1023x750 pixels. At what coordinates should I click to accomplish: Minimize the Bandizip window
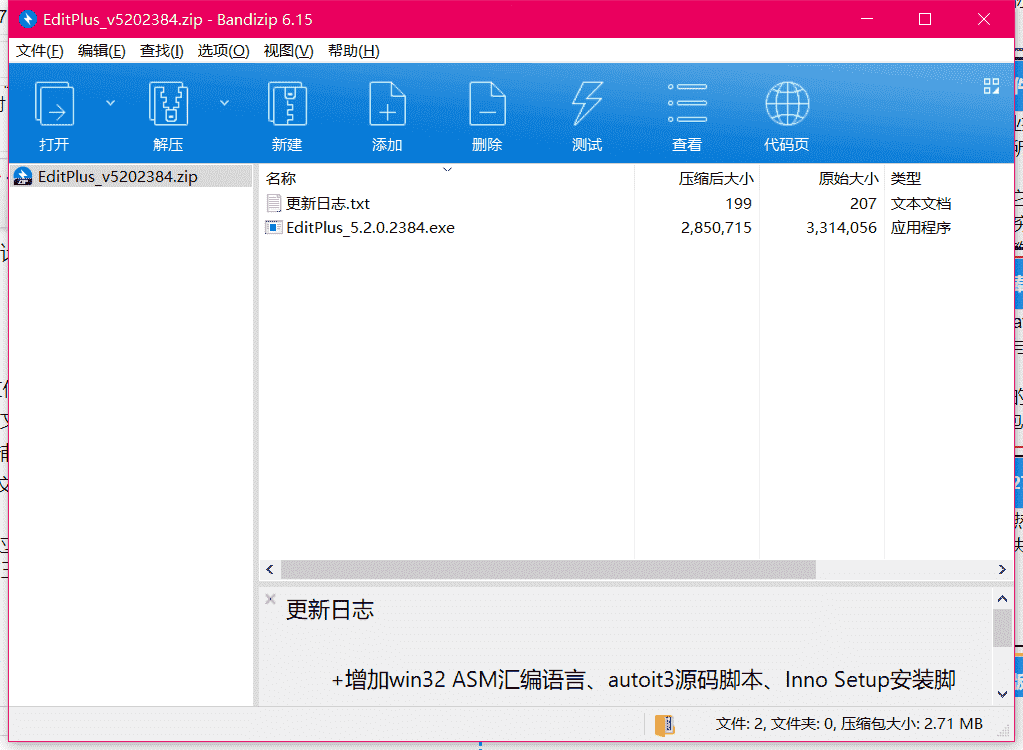tap(867, 19)
